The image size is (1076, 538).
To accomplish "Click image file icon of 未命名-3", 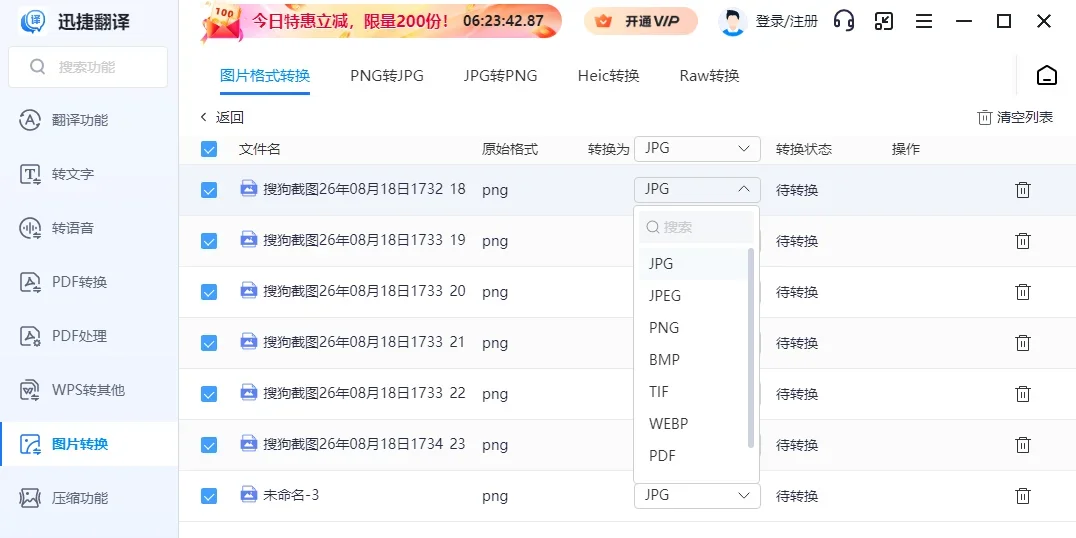I will [248, 494].
